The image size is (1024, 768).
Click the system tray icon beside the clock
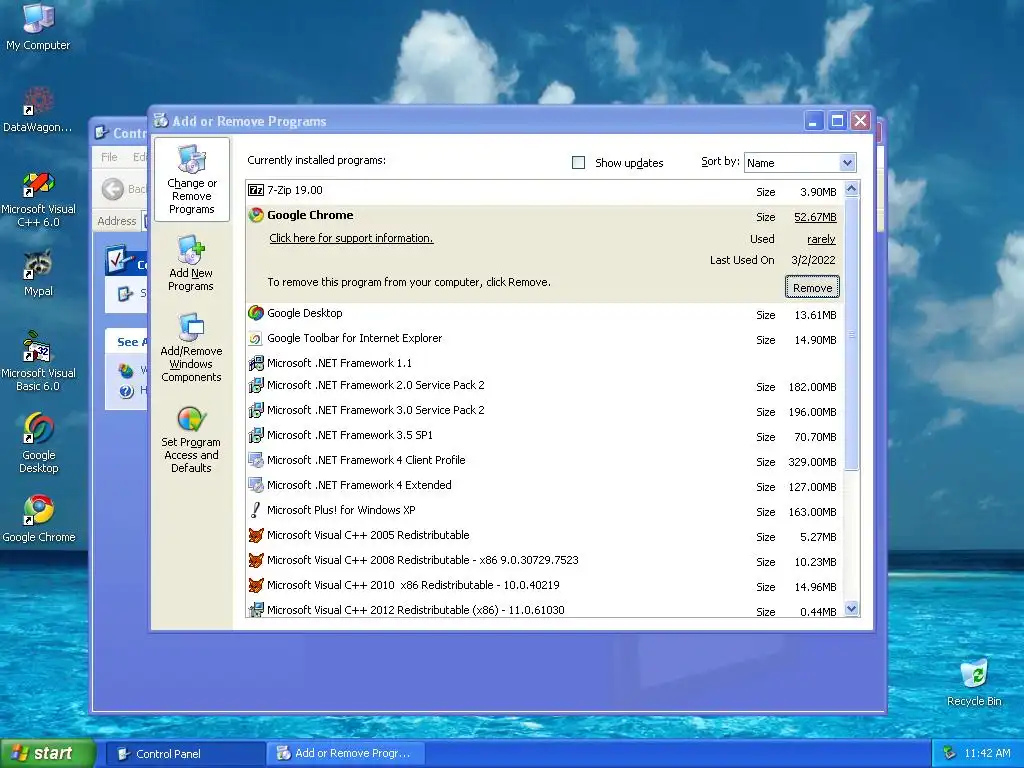tap(950, 753)
